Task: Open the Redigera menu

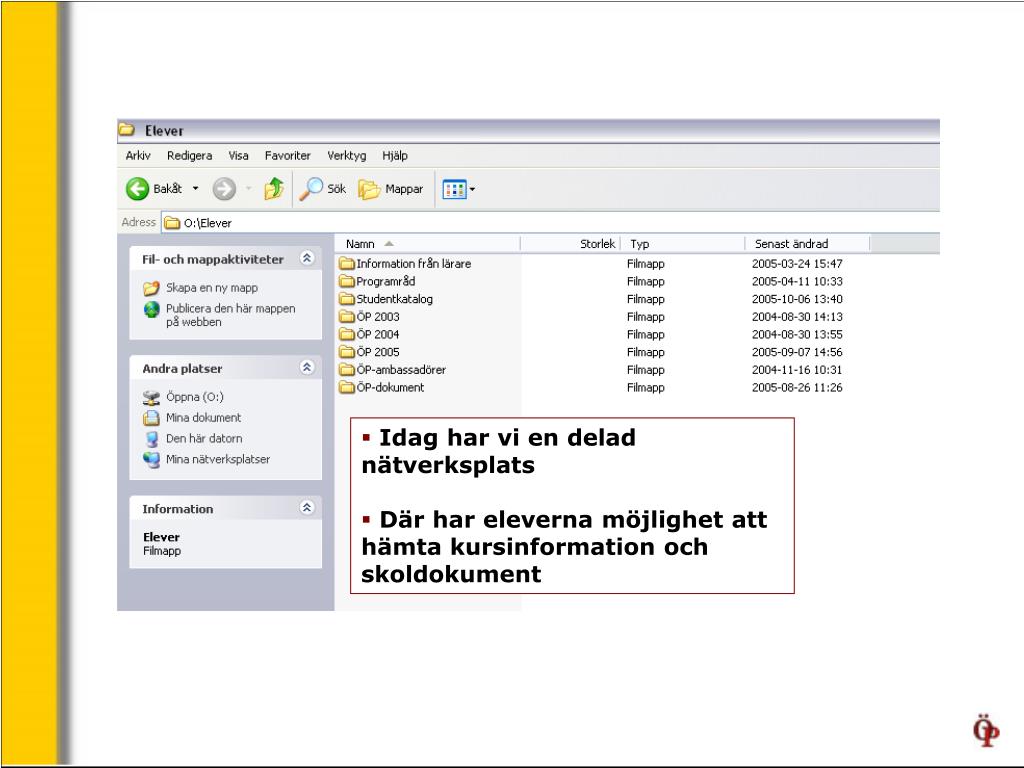Action: (x=189, y=155)
